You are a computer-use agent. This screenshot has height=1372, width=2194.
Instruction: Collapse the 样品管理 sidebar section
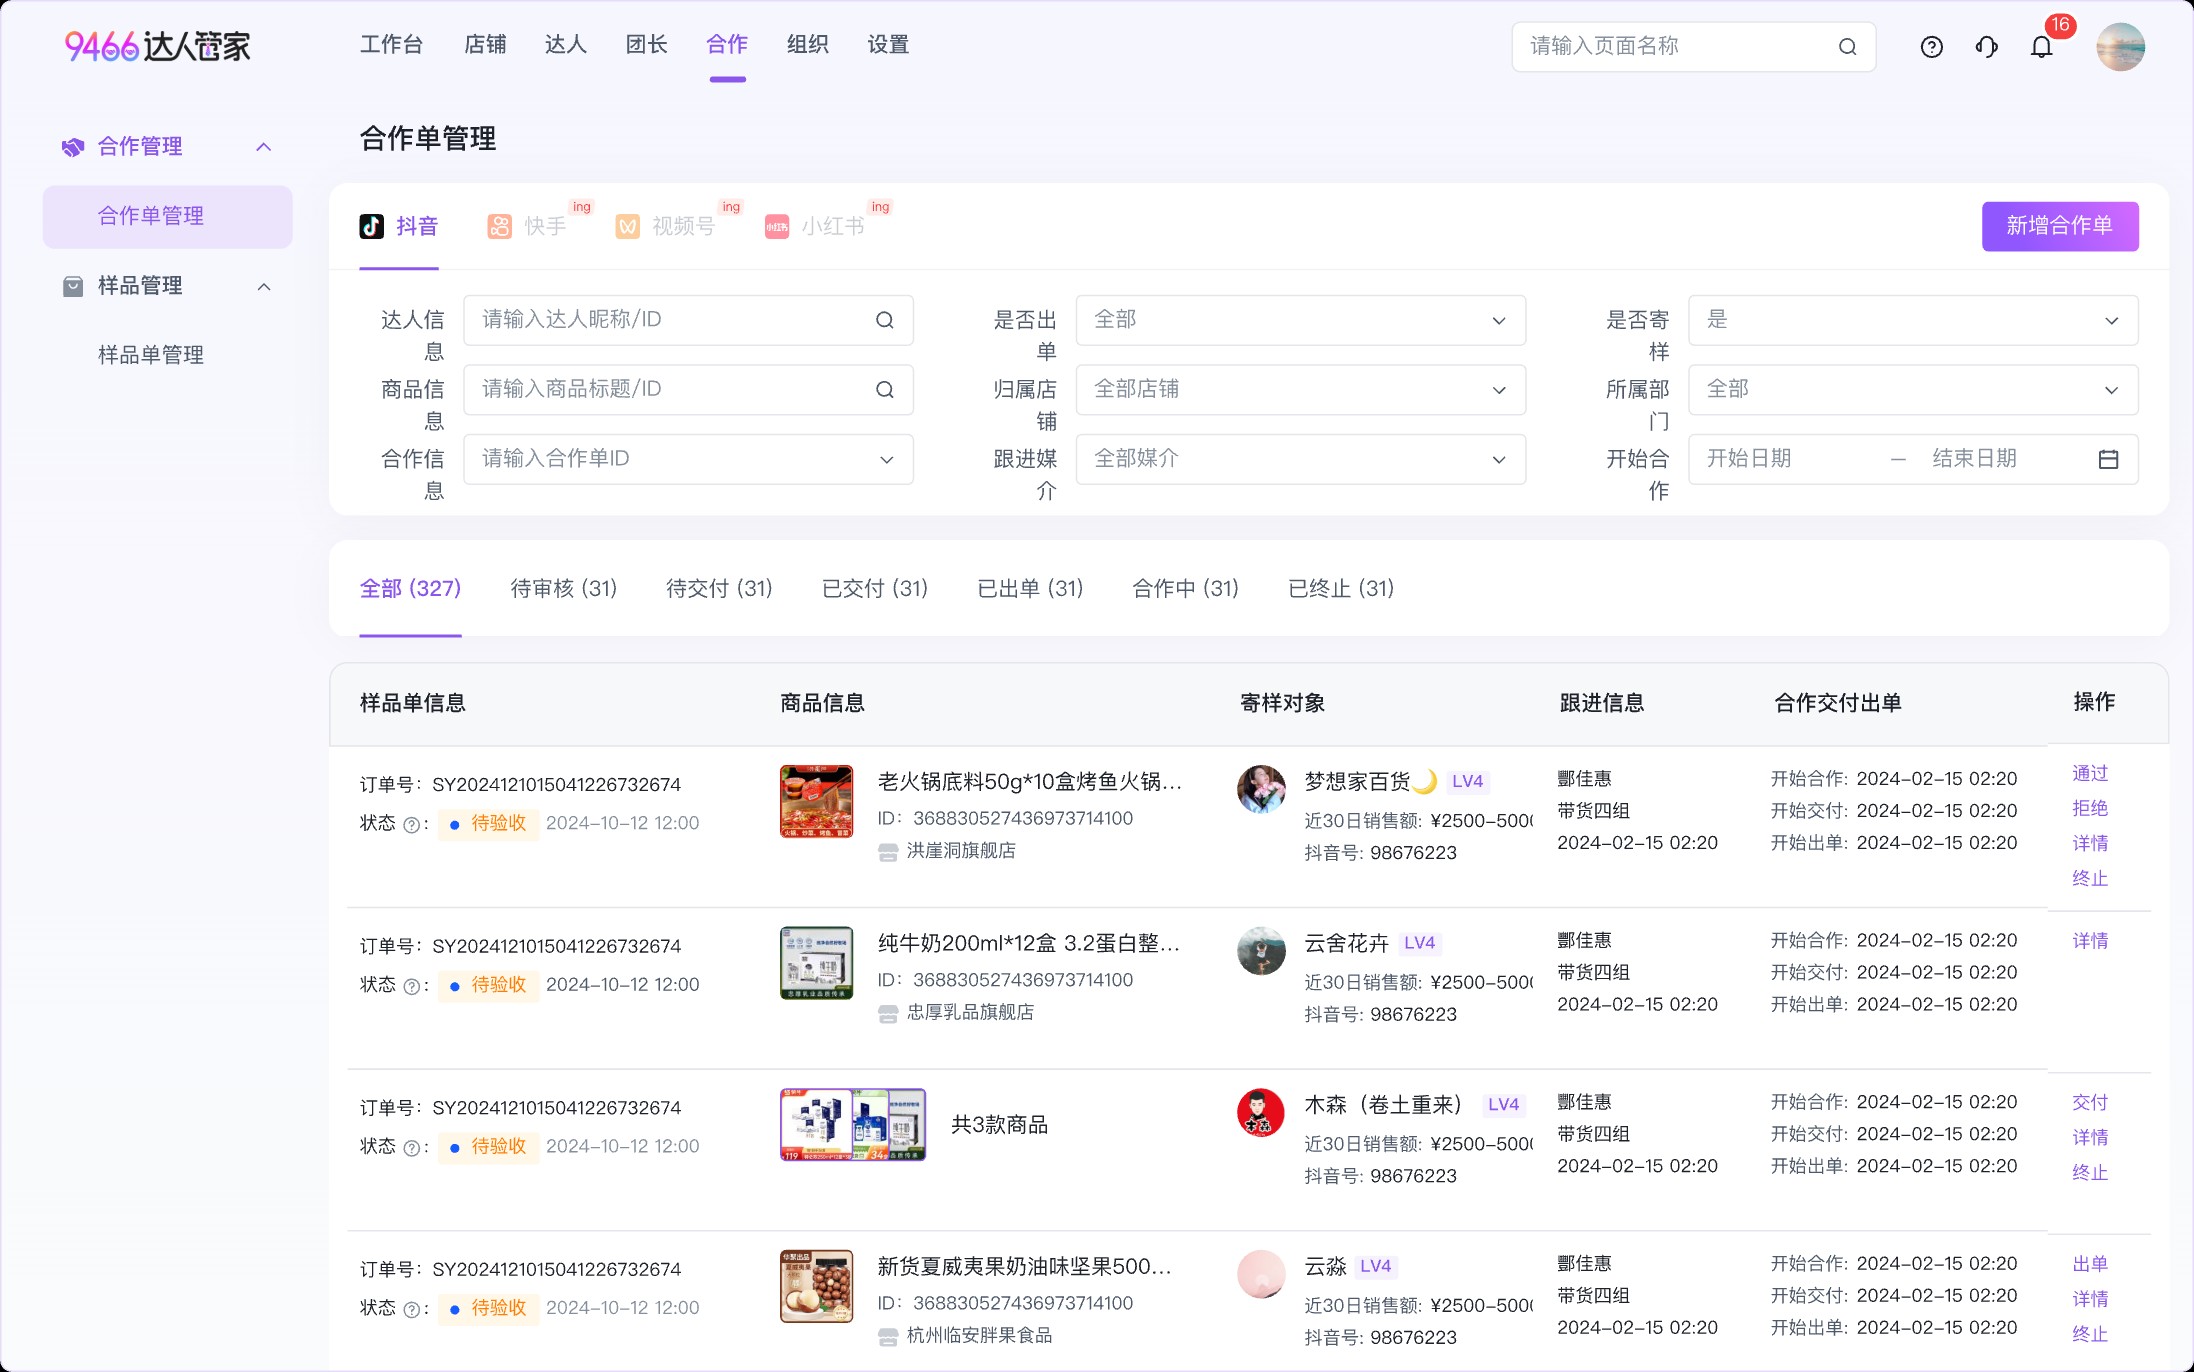coord(264,287)
